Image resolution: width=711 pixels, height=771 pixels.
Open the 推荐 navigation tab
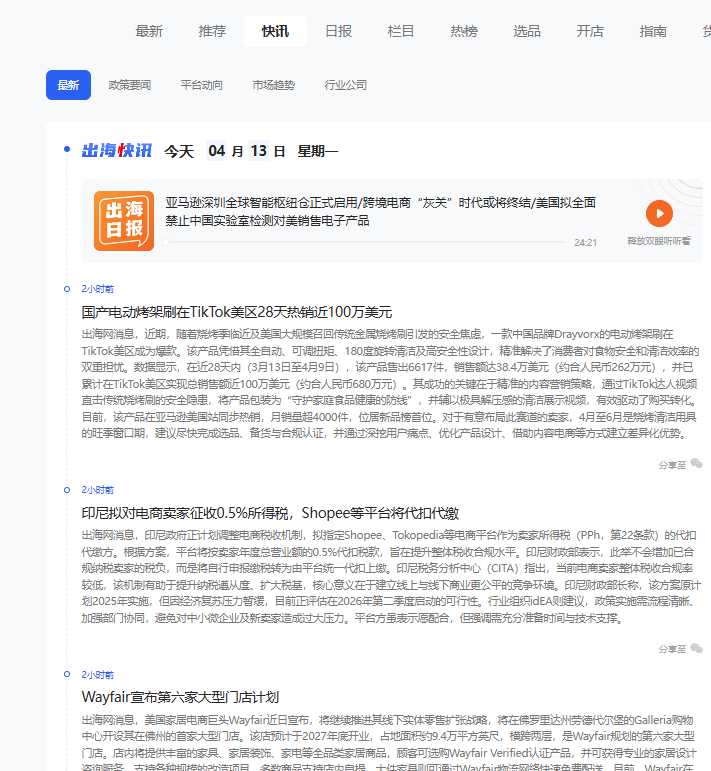point(212,31)
